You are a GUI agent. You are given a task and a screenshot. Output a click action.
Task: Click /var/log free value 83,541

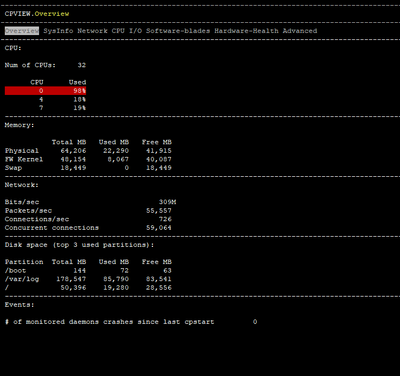tap(159, 279)
